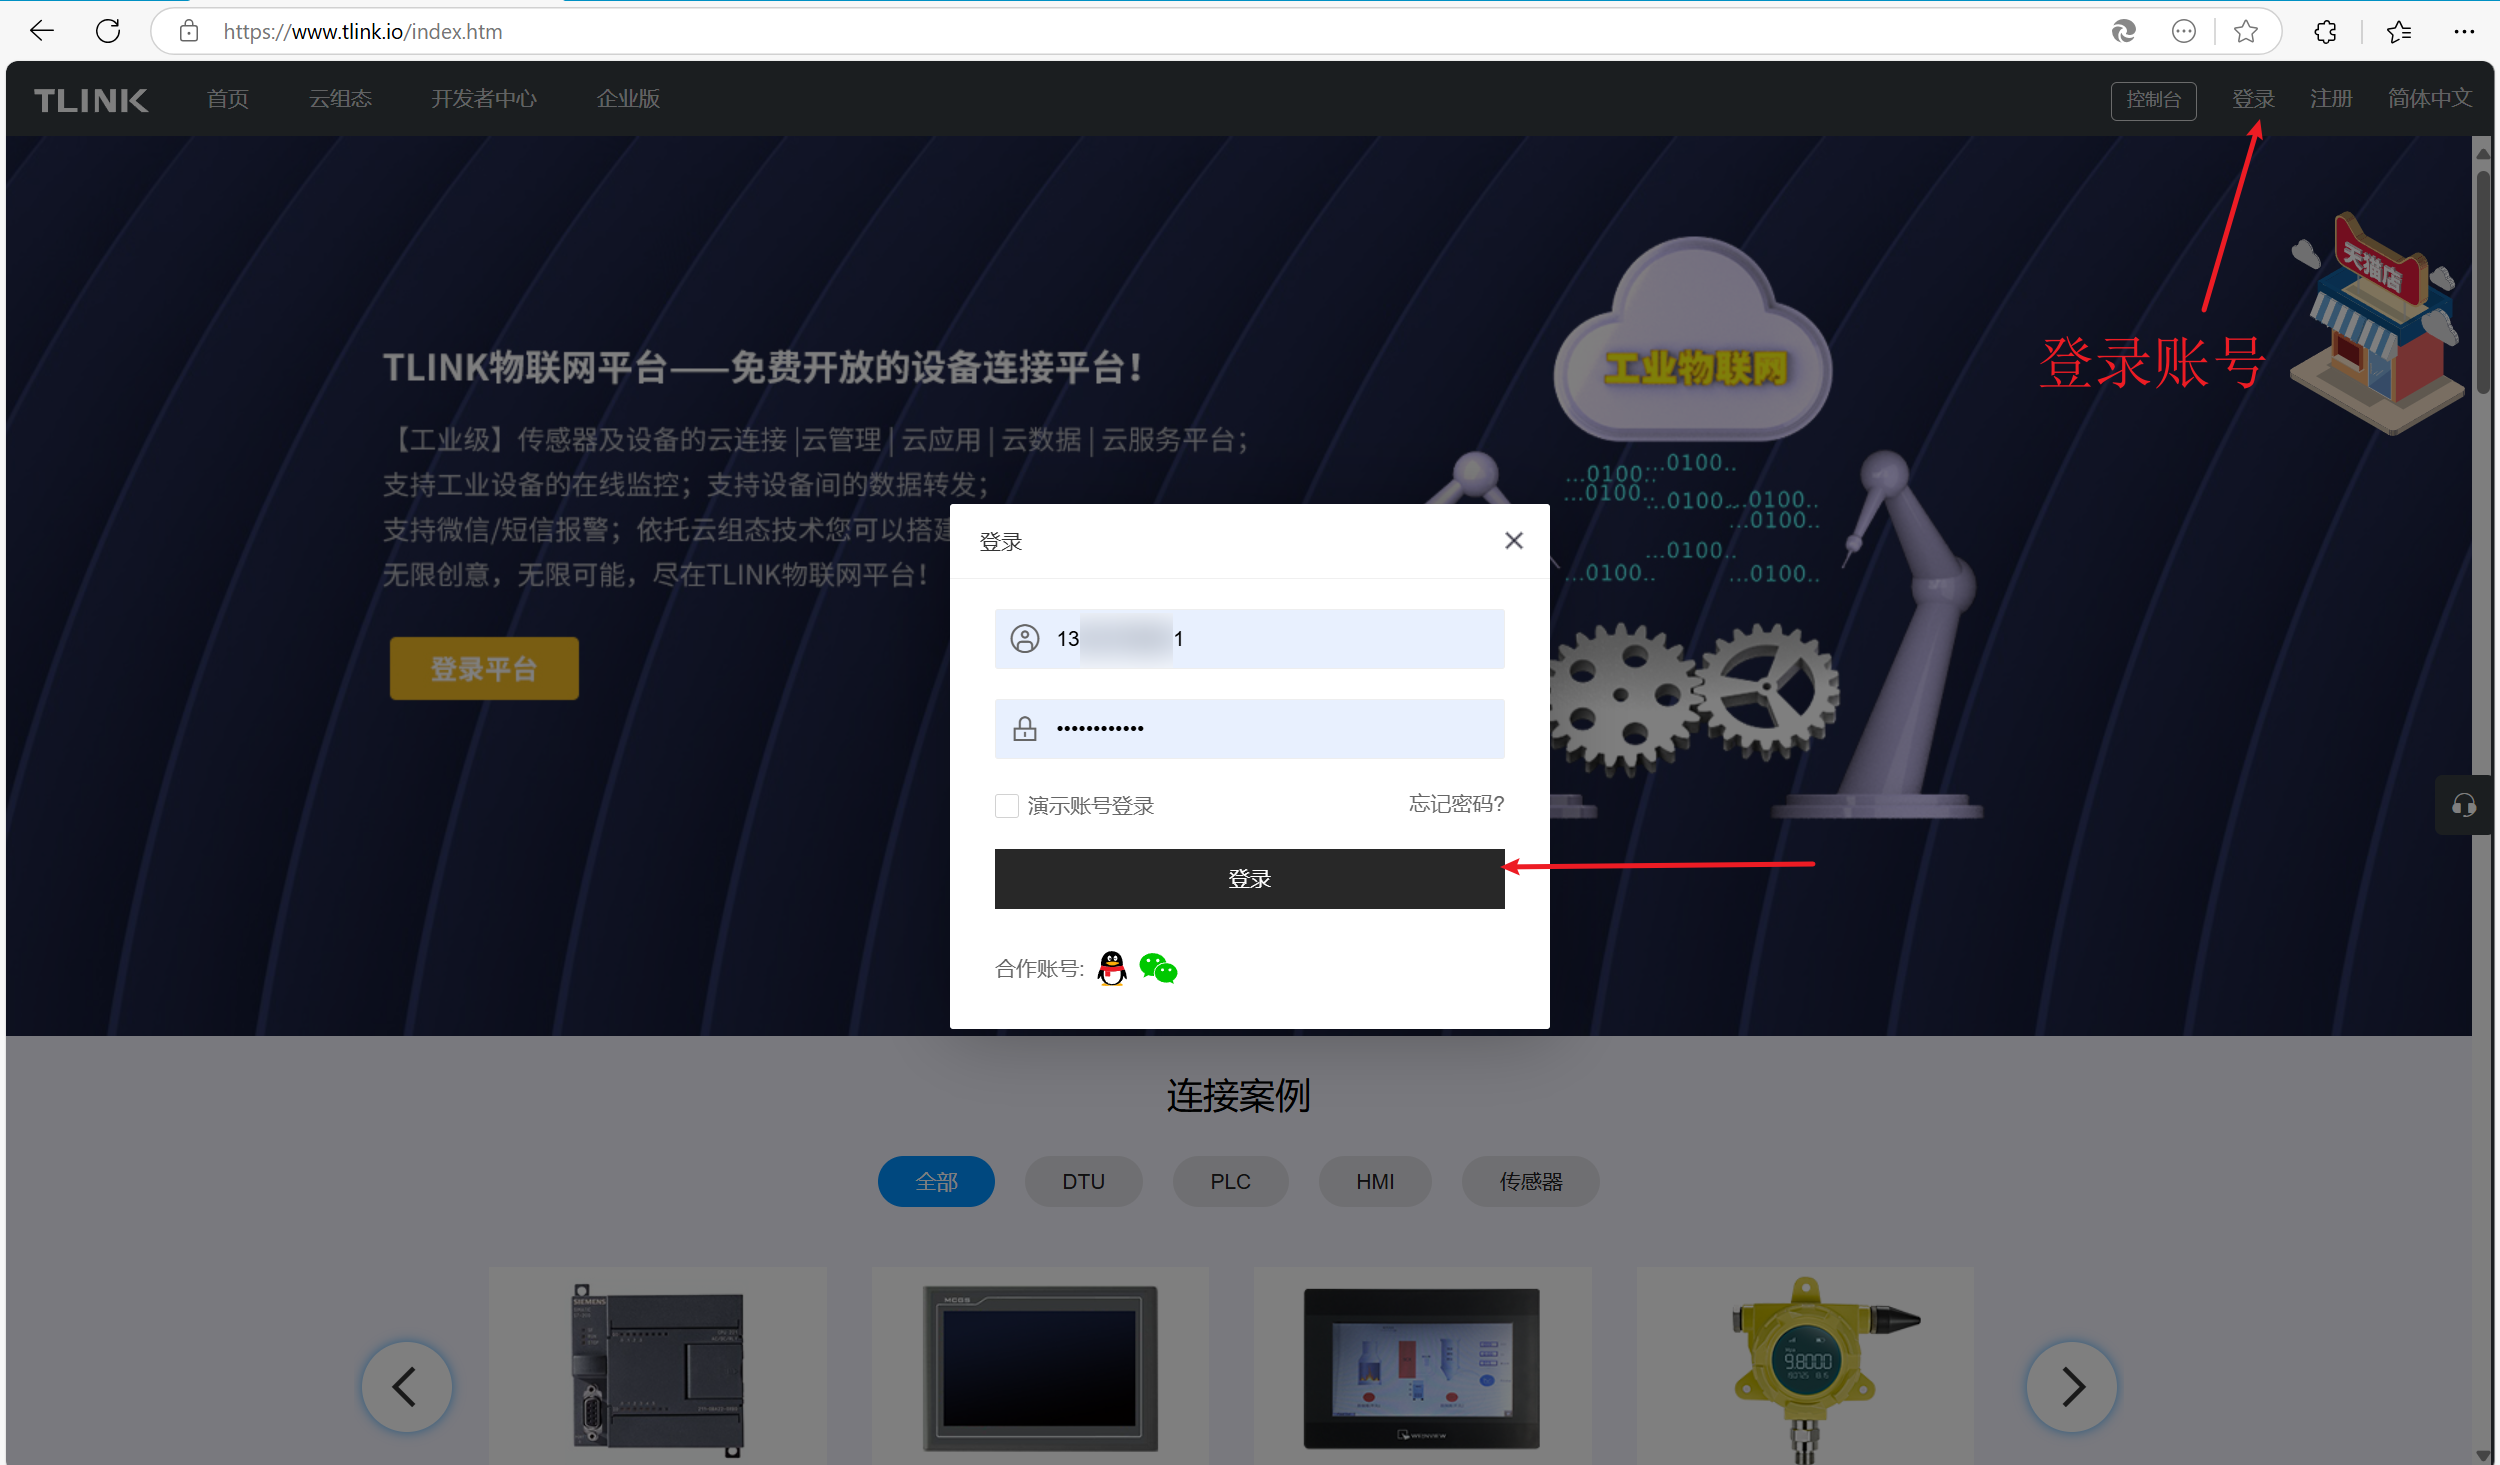This screenshot has width=2500, height=1465.
Task: Select the DTU case filter tab
Action: 1084,1182
